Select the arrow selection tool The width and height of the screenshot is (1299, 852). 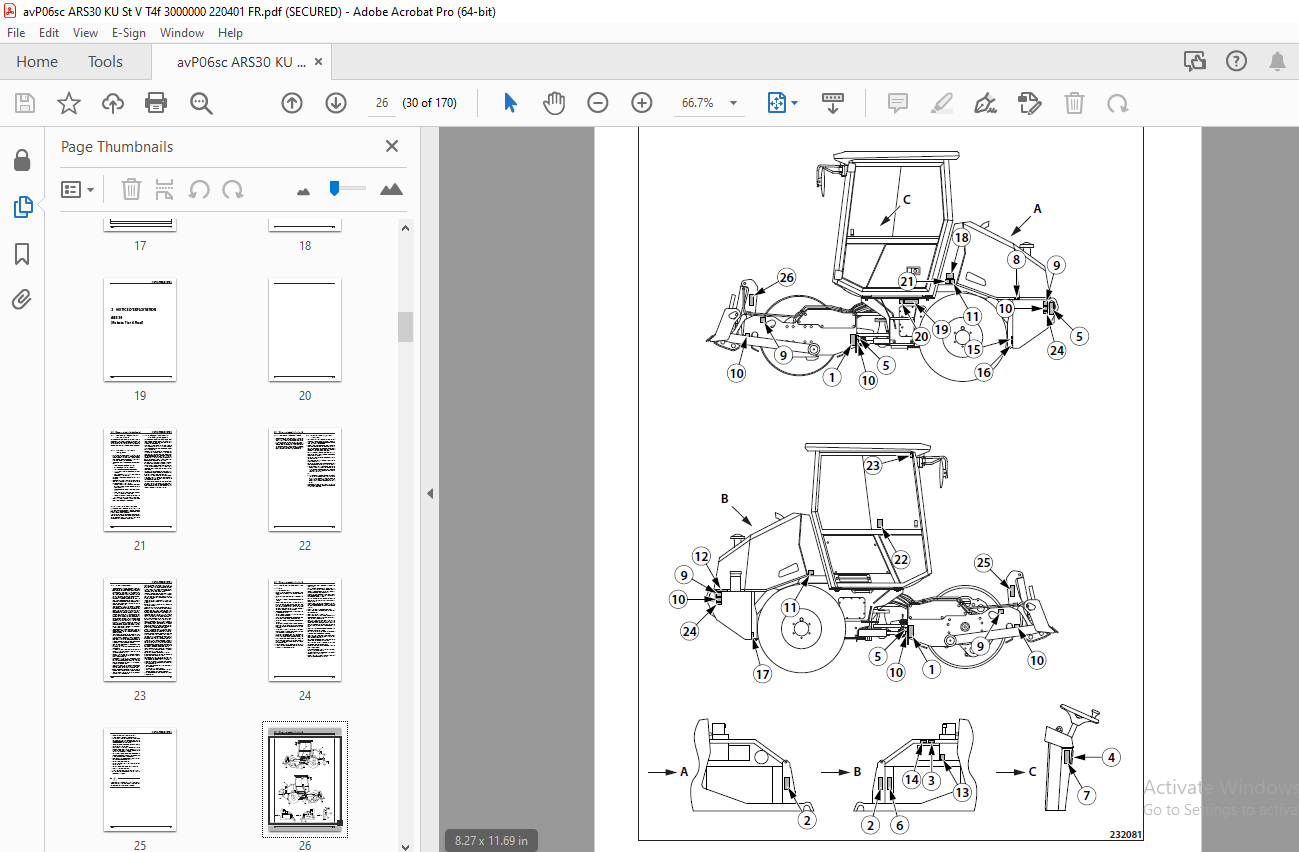tap(511, 103)
